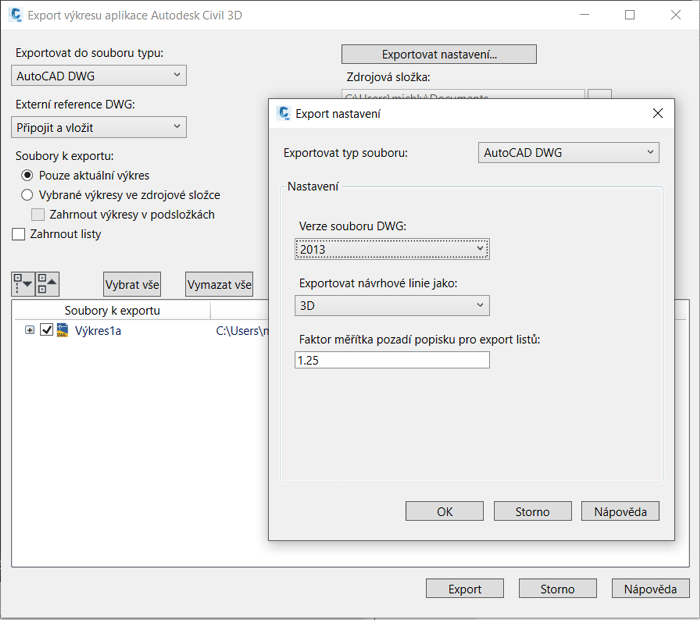700x620 pixels.
Task: Open Exportovat typ souboru dropdown in settings
Action: click(568, 153)
